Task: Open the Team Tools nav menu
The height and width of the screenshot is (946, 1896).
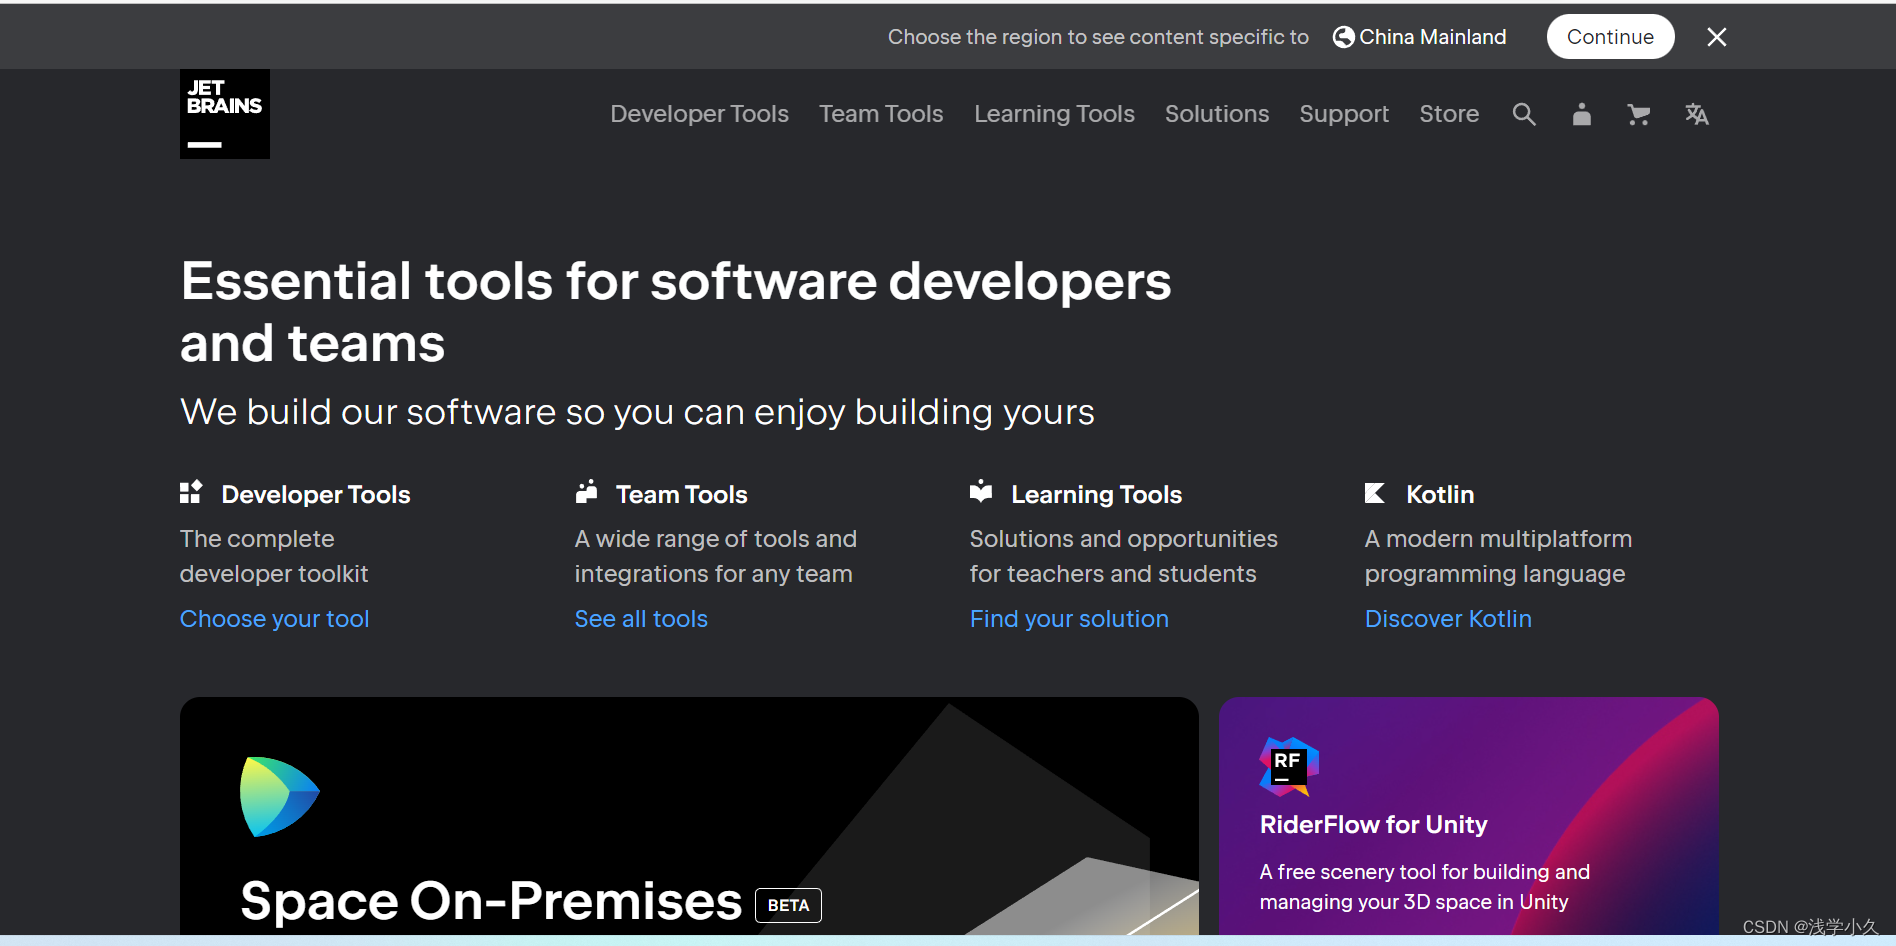Action: [881, 114]
